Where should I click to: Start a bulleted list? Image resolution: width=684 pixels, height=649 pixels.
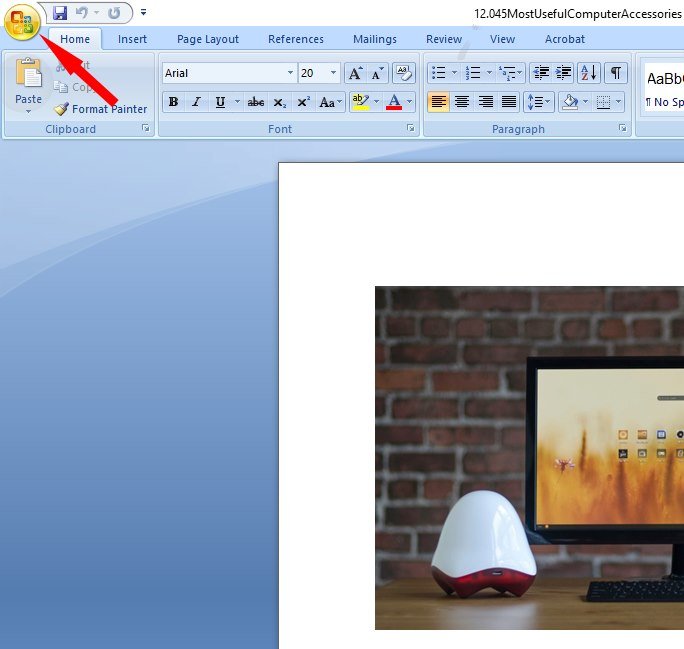[436, 73]
